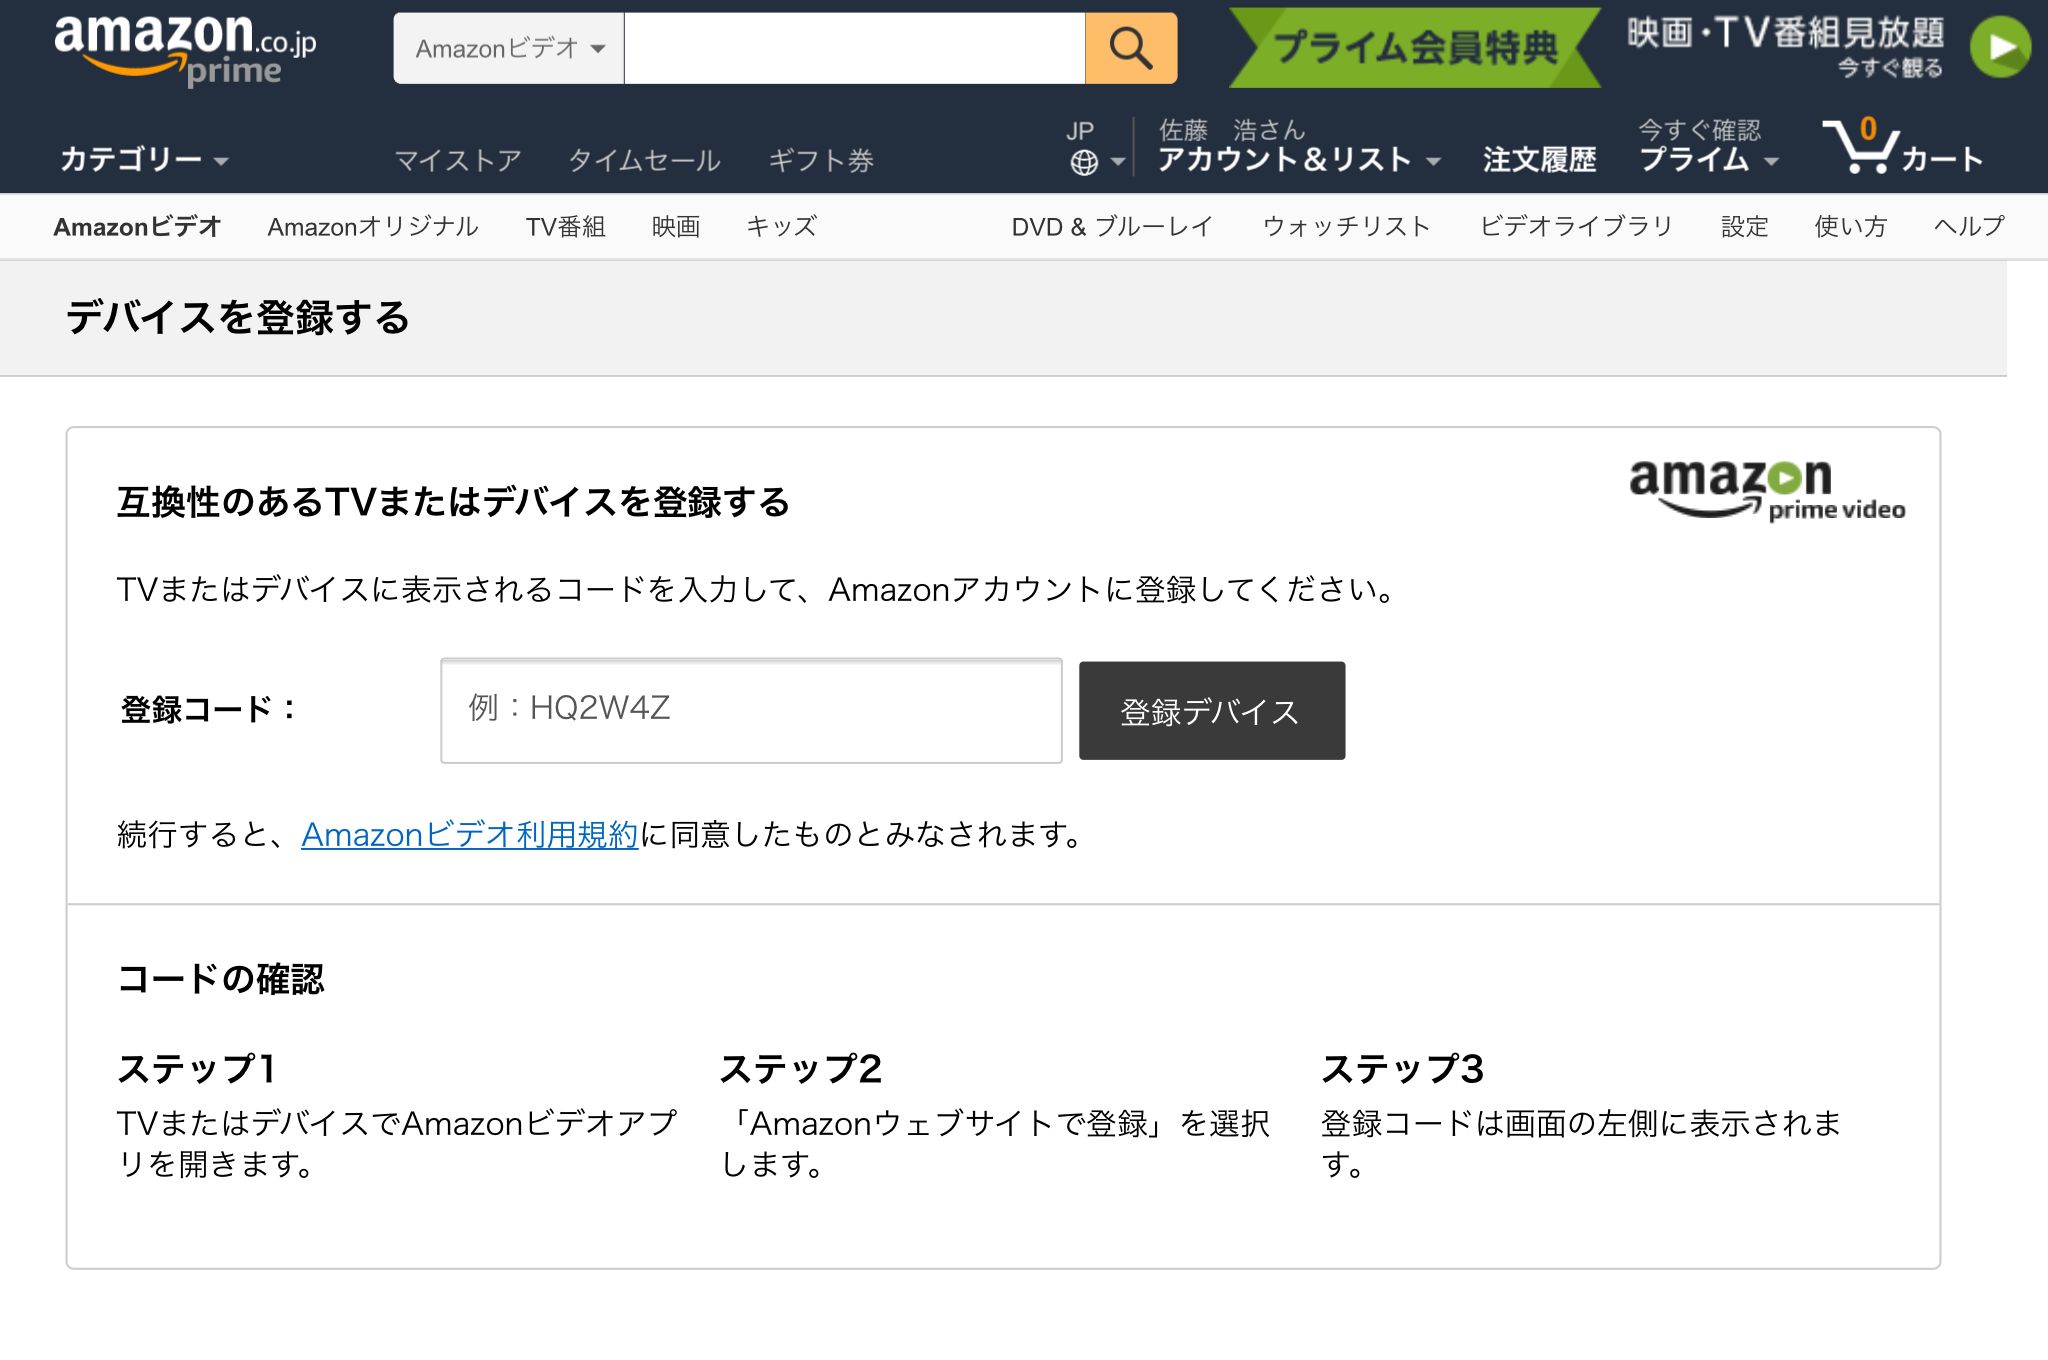Image resolution: width=2048 pixels, height=1360 pixels.
Task: Click the 互換性のあるTVまたはデバイスを登録する heading
Action: point(453,502)
